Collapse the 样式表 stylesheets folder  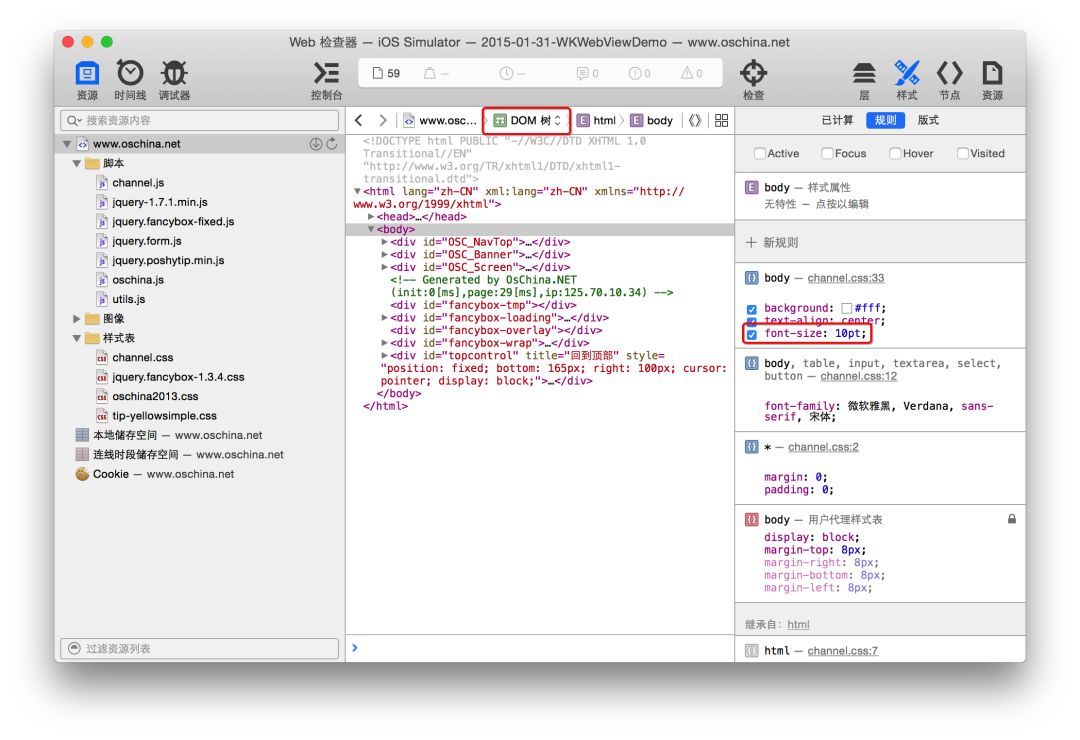(x=76, y=338)
